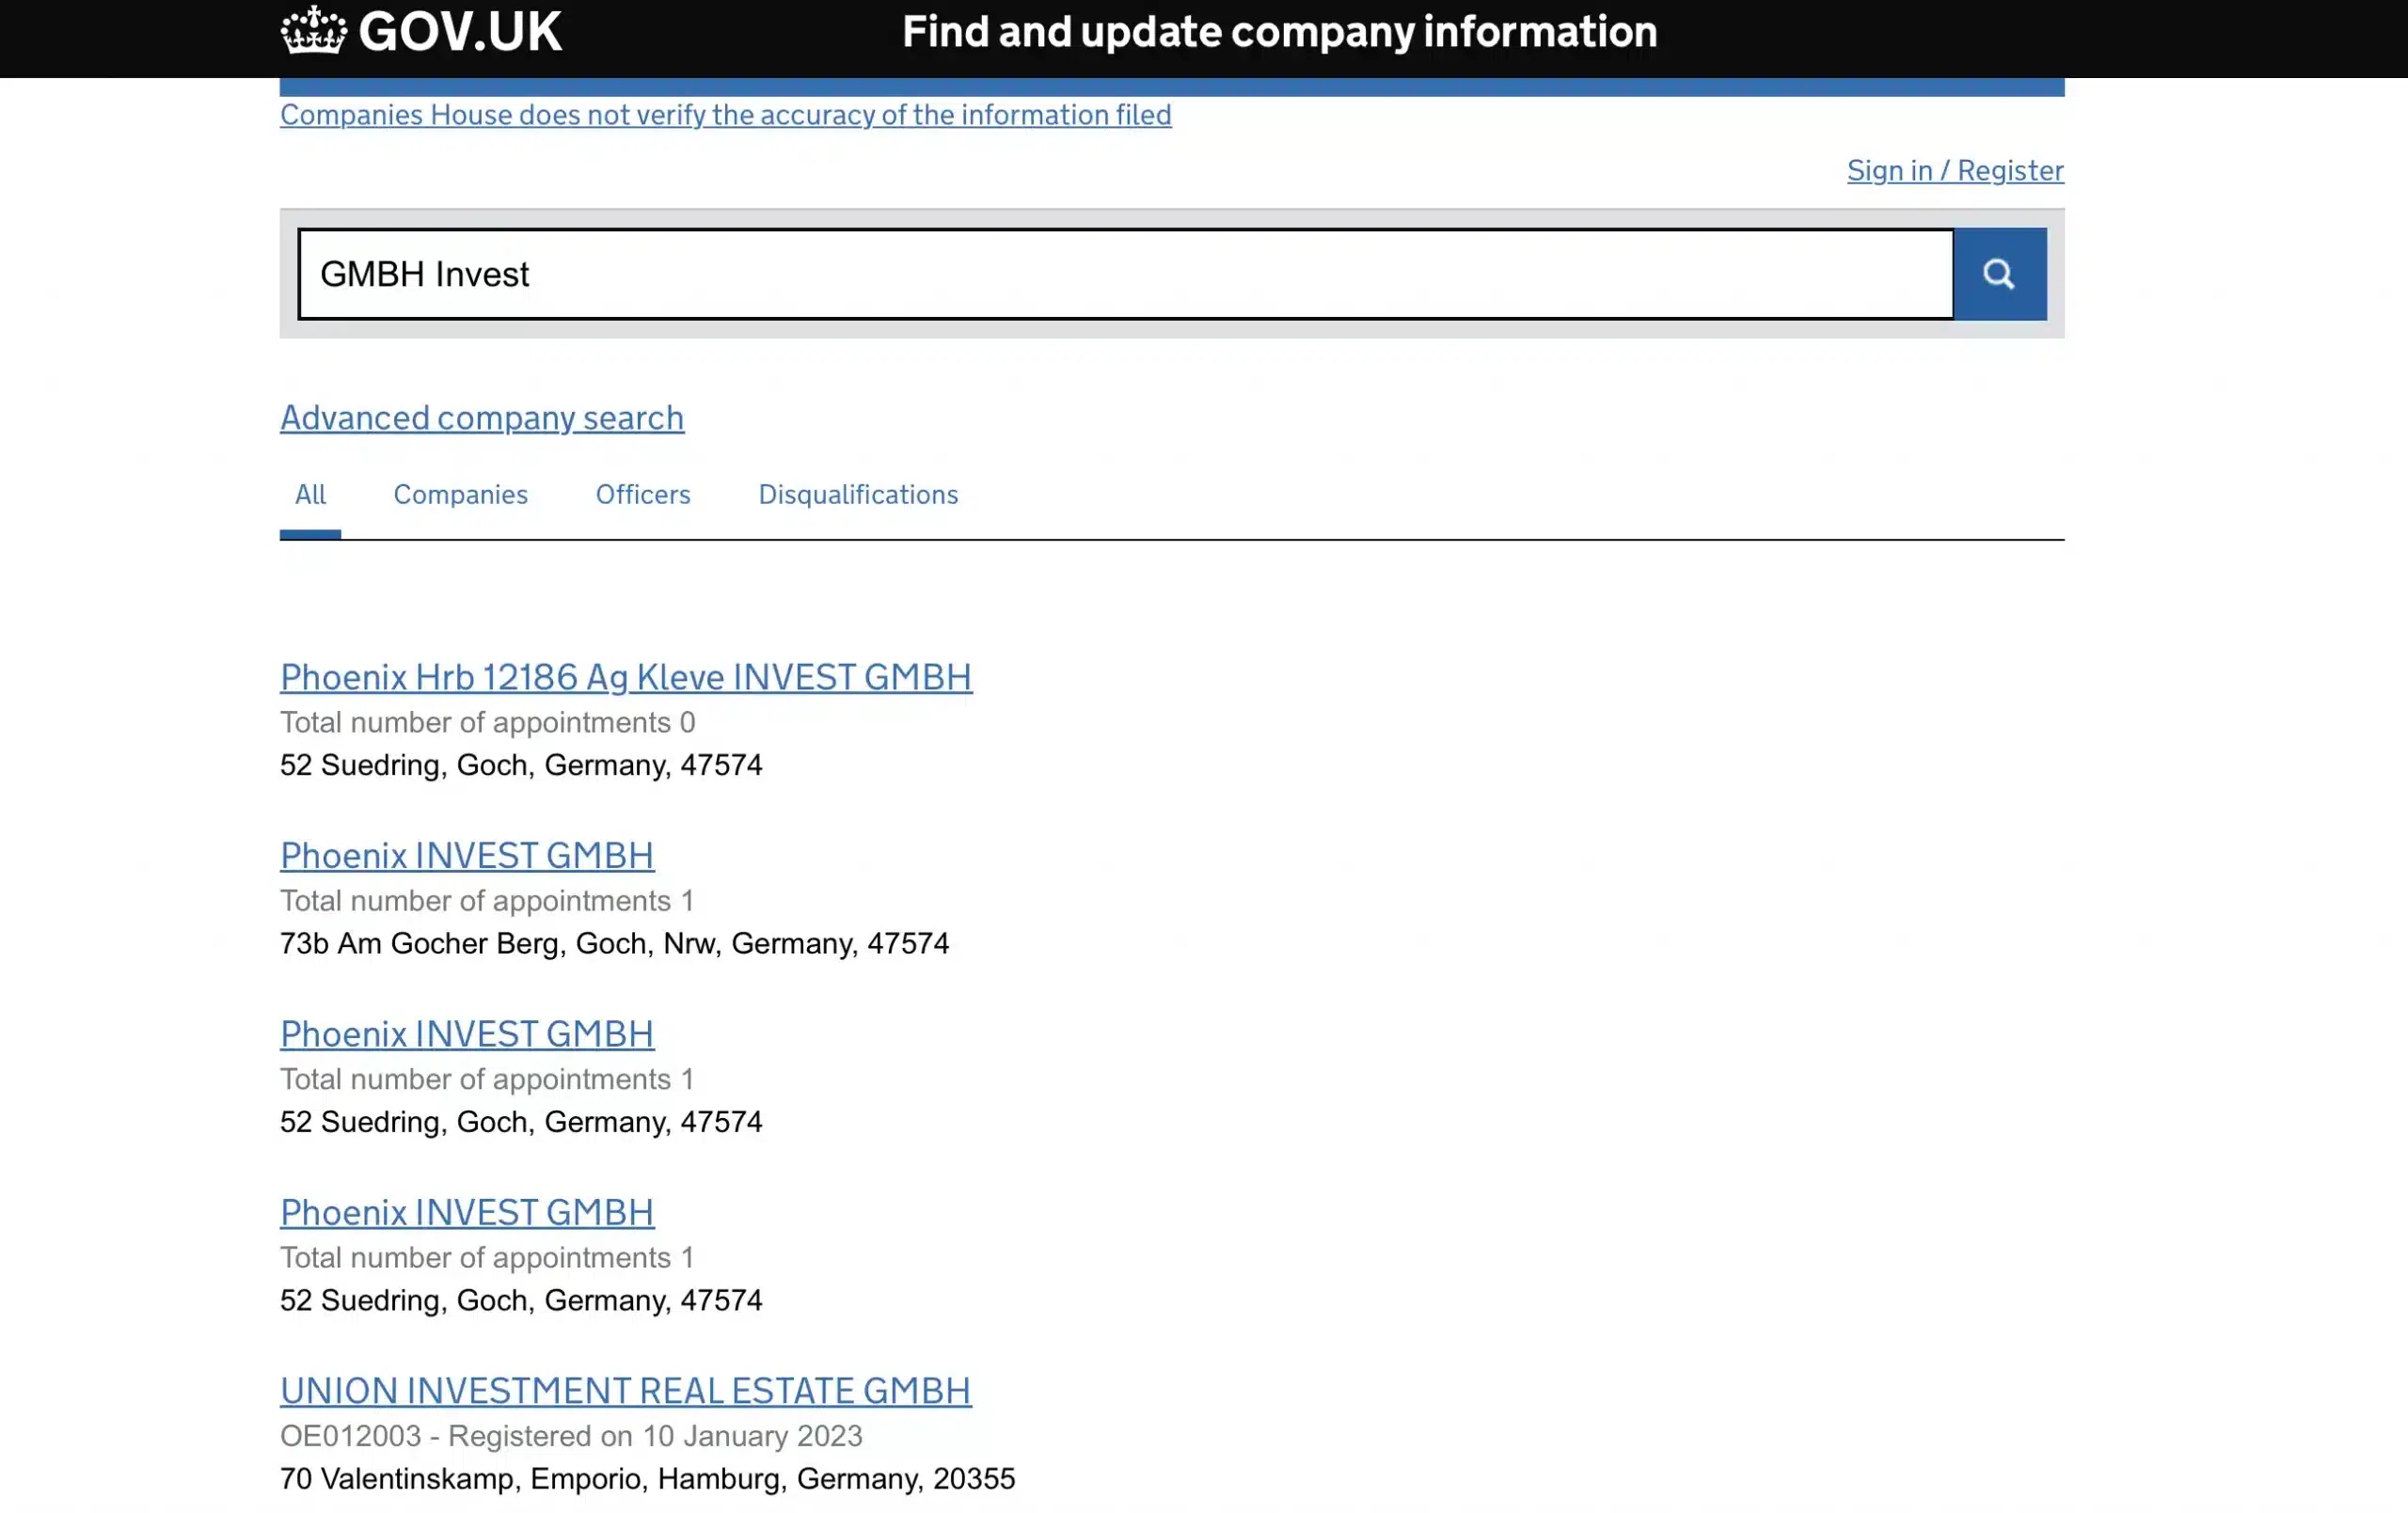Viewport: 2408px width, 1513px height.
Task: Click the GMBH Invest search field
Action: (1125, 274)
